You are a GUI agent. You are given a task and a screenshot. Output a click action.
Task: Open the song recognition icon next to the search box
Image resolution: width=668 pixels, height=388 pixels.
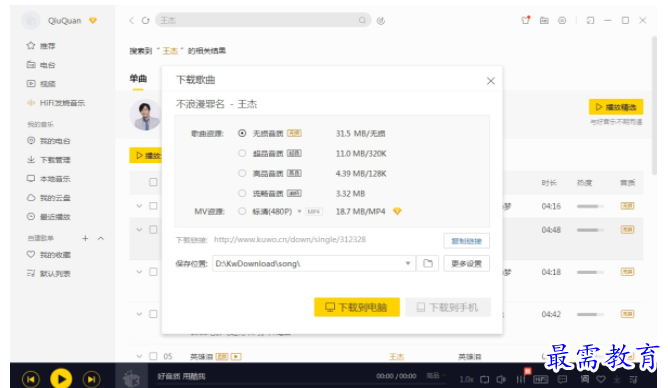pos(381,20)
